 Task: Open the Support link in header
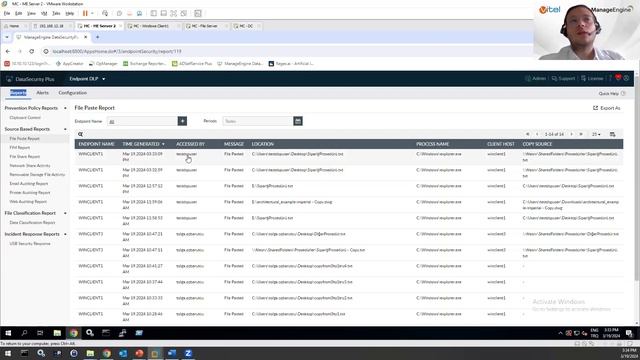point(563,78)
